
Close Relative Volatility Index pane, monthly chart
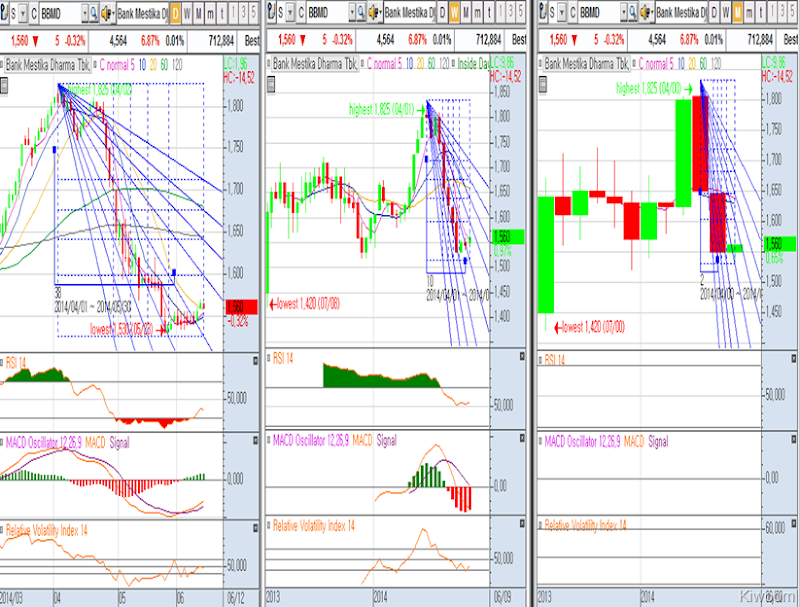tap(794, 523)
